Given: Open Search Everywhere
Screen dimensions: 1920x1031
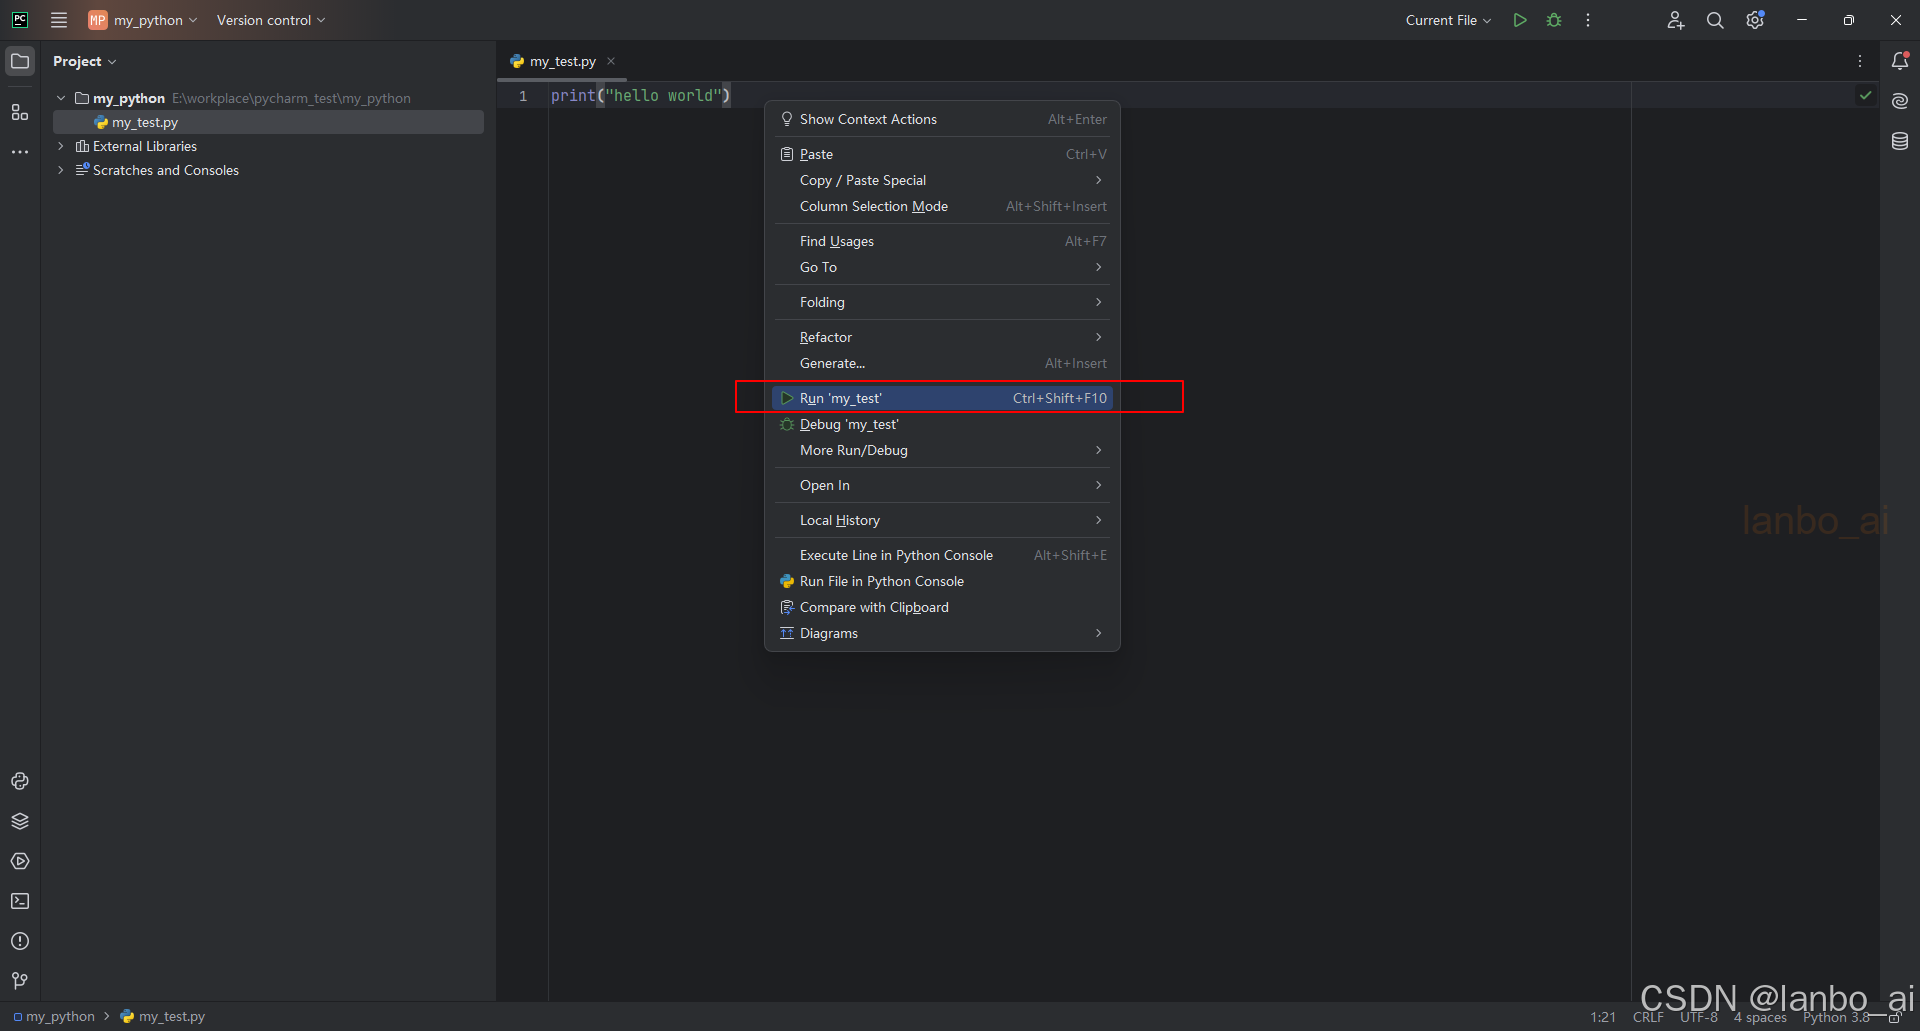Looking at the screenshot, I should pyautogui.click(x=1716, y=20).
